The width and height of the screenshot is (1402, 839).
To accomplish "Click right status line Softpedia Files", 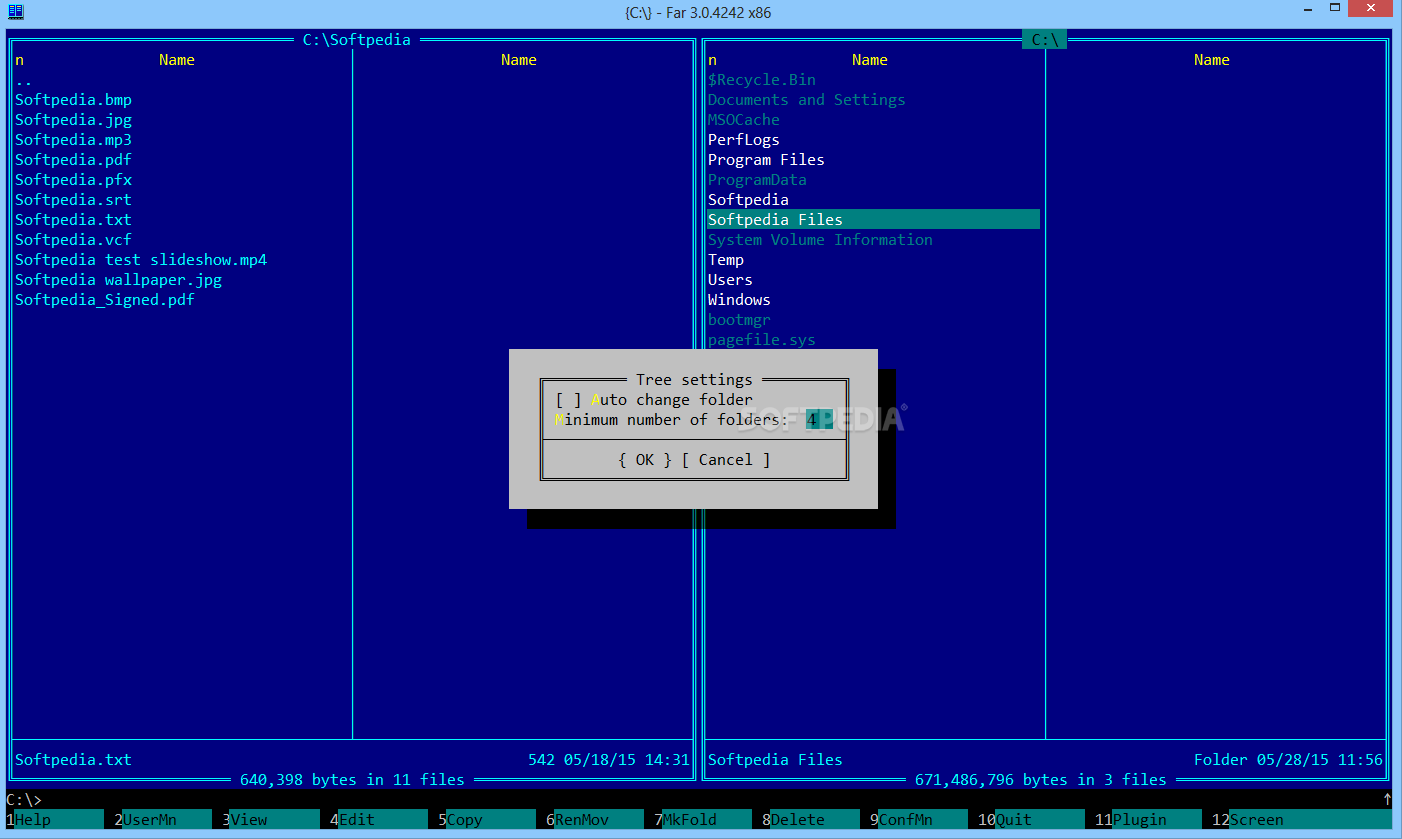I will pos(775,760).
